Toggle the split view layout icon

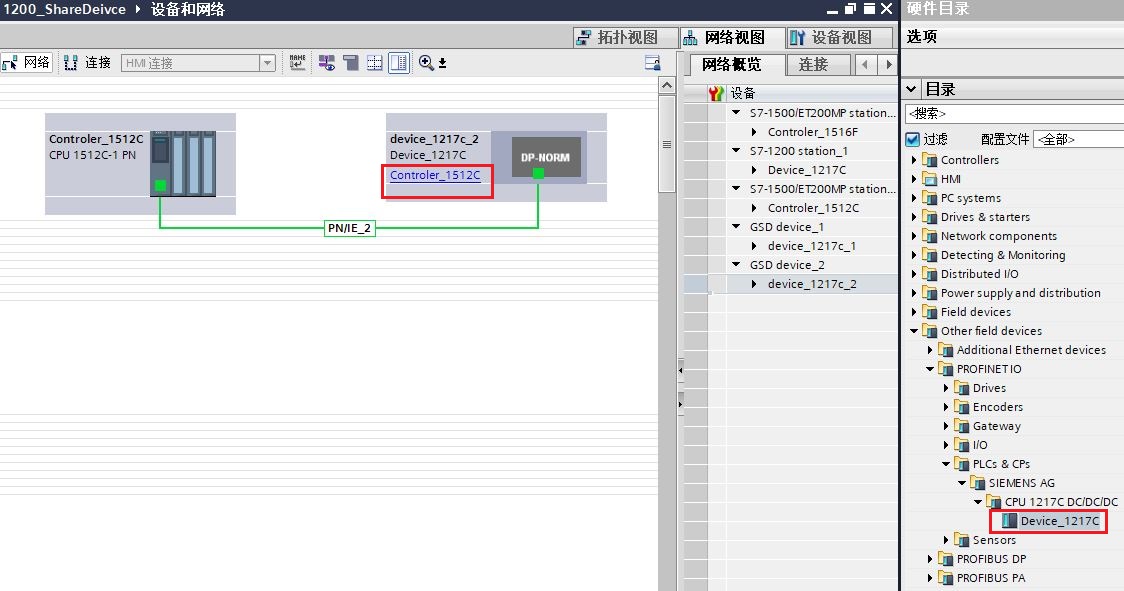(x=399, y=63)
